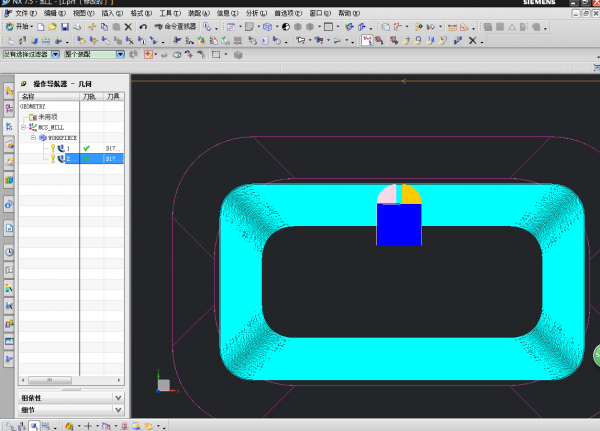Click green check mark of operation 1
The image size is (600, 431).
[86, 148]
